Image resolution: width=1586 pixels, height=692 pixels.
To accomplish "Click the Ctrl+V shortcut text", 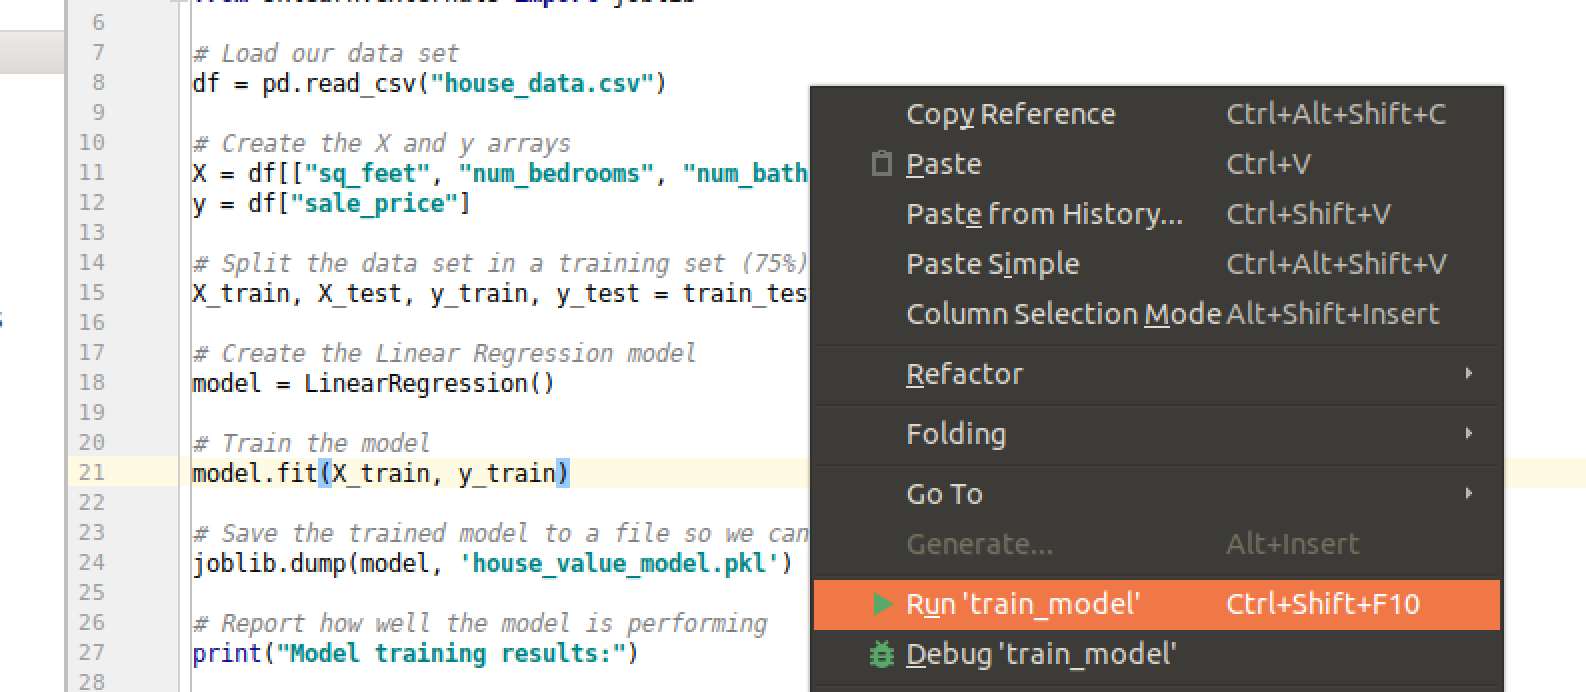I will pyautogui.click(x=1268, y=164).
